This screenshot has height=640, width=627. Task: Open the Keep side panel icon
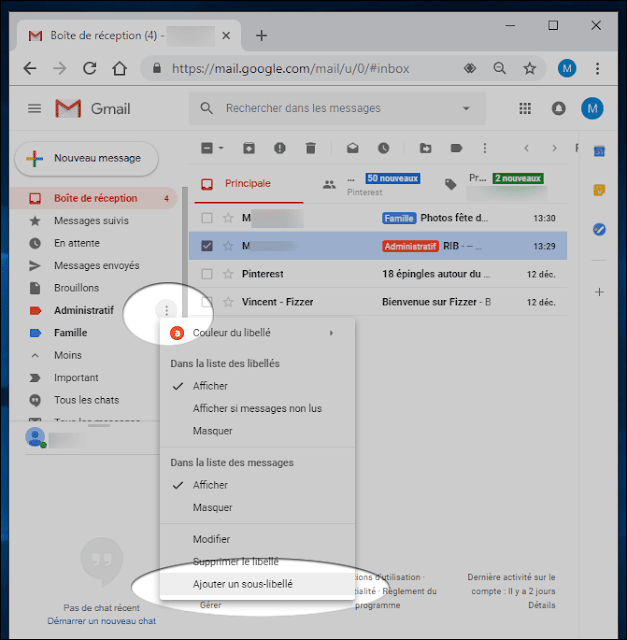tap(599, 190)
